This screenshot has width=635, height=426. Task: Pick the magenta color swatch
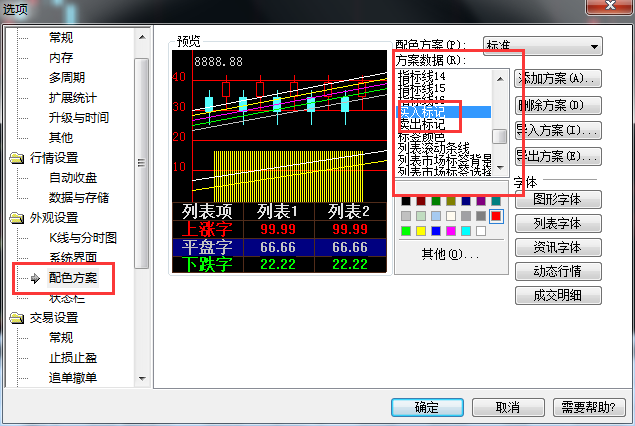pyautogui.click(x=451, y=231)
